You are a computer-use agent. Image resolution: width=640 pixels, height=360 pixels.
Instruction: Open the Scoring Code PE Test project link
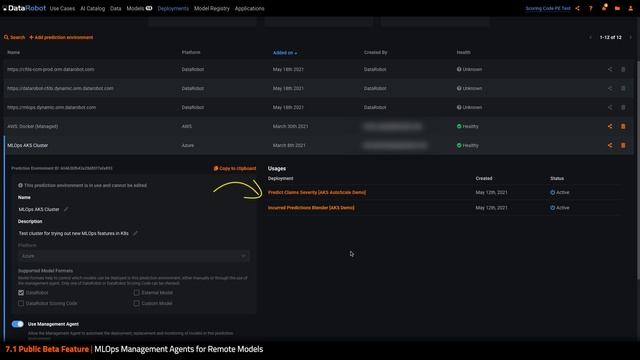[548, 8]
